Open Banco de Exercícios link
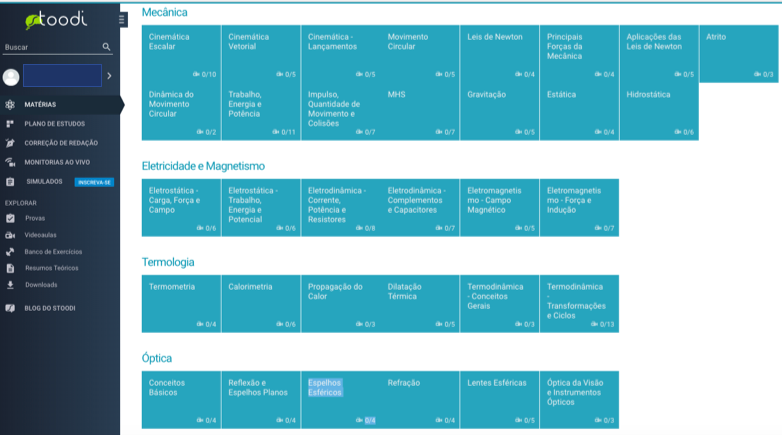 click(53, 252)
